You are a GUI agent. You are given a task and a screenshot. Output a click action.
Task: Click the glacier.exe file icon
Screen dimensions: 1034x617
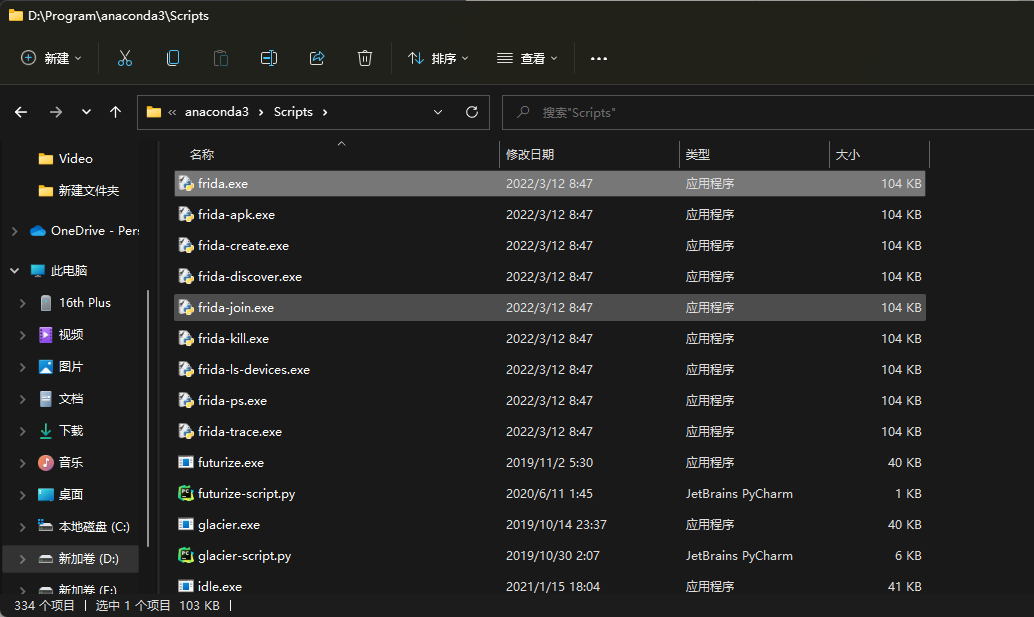click(x=186, y=524)
